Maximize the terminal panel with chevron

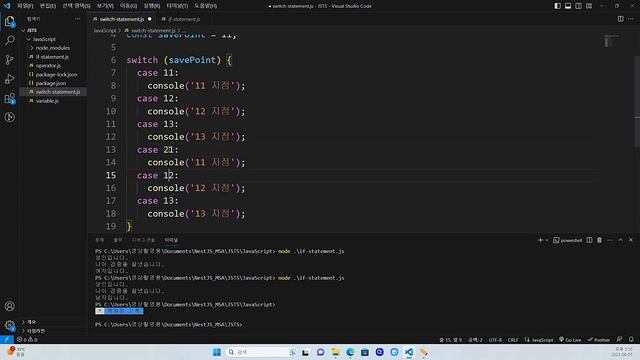click(620, 240)
